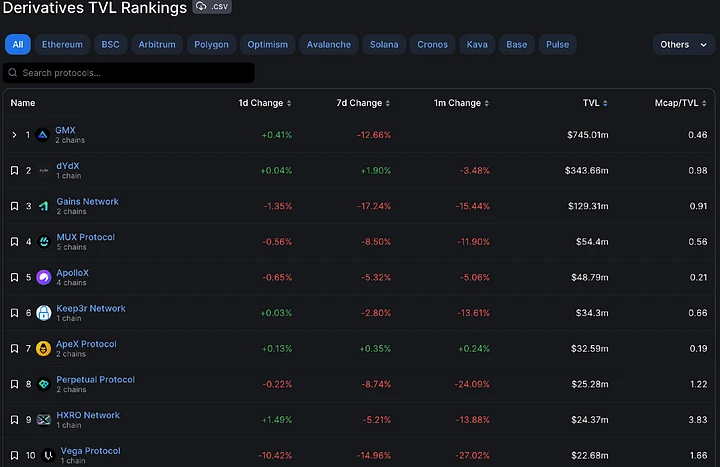
Task: Expand the GMX row chevron
Action: pos(14,135)
